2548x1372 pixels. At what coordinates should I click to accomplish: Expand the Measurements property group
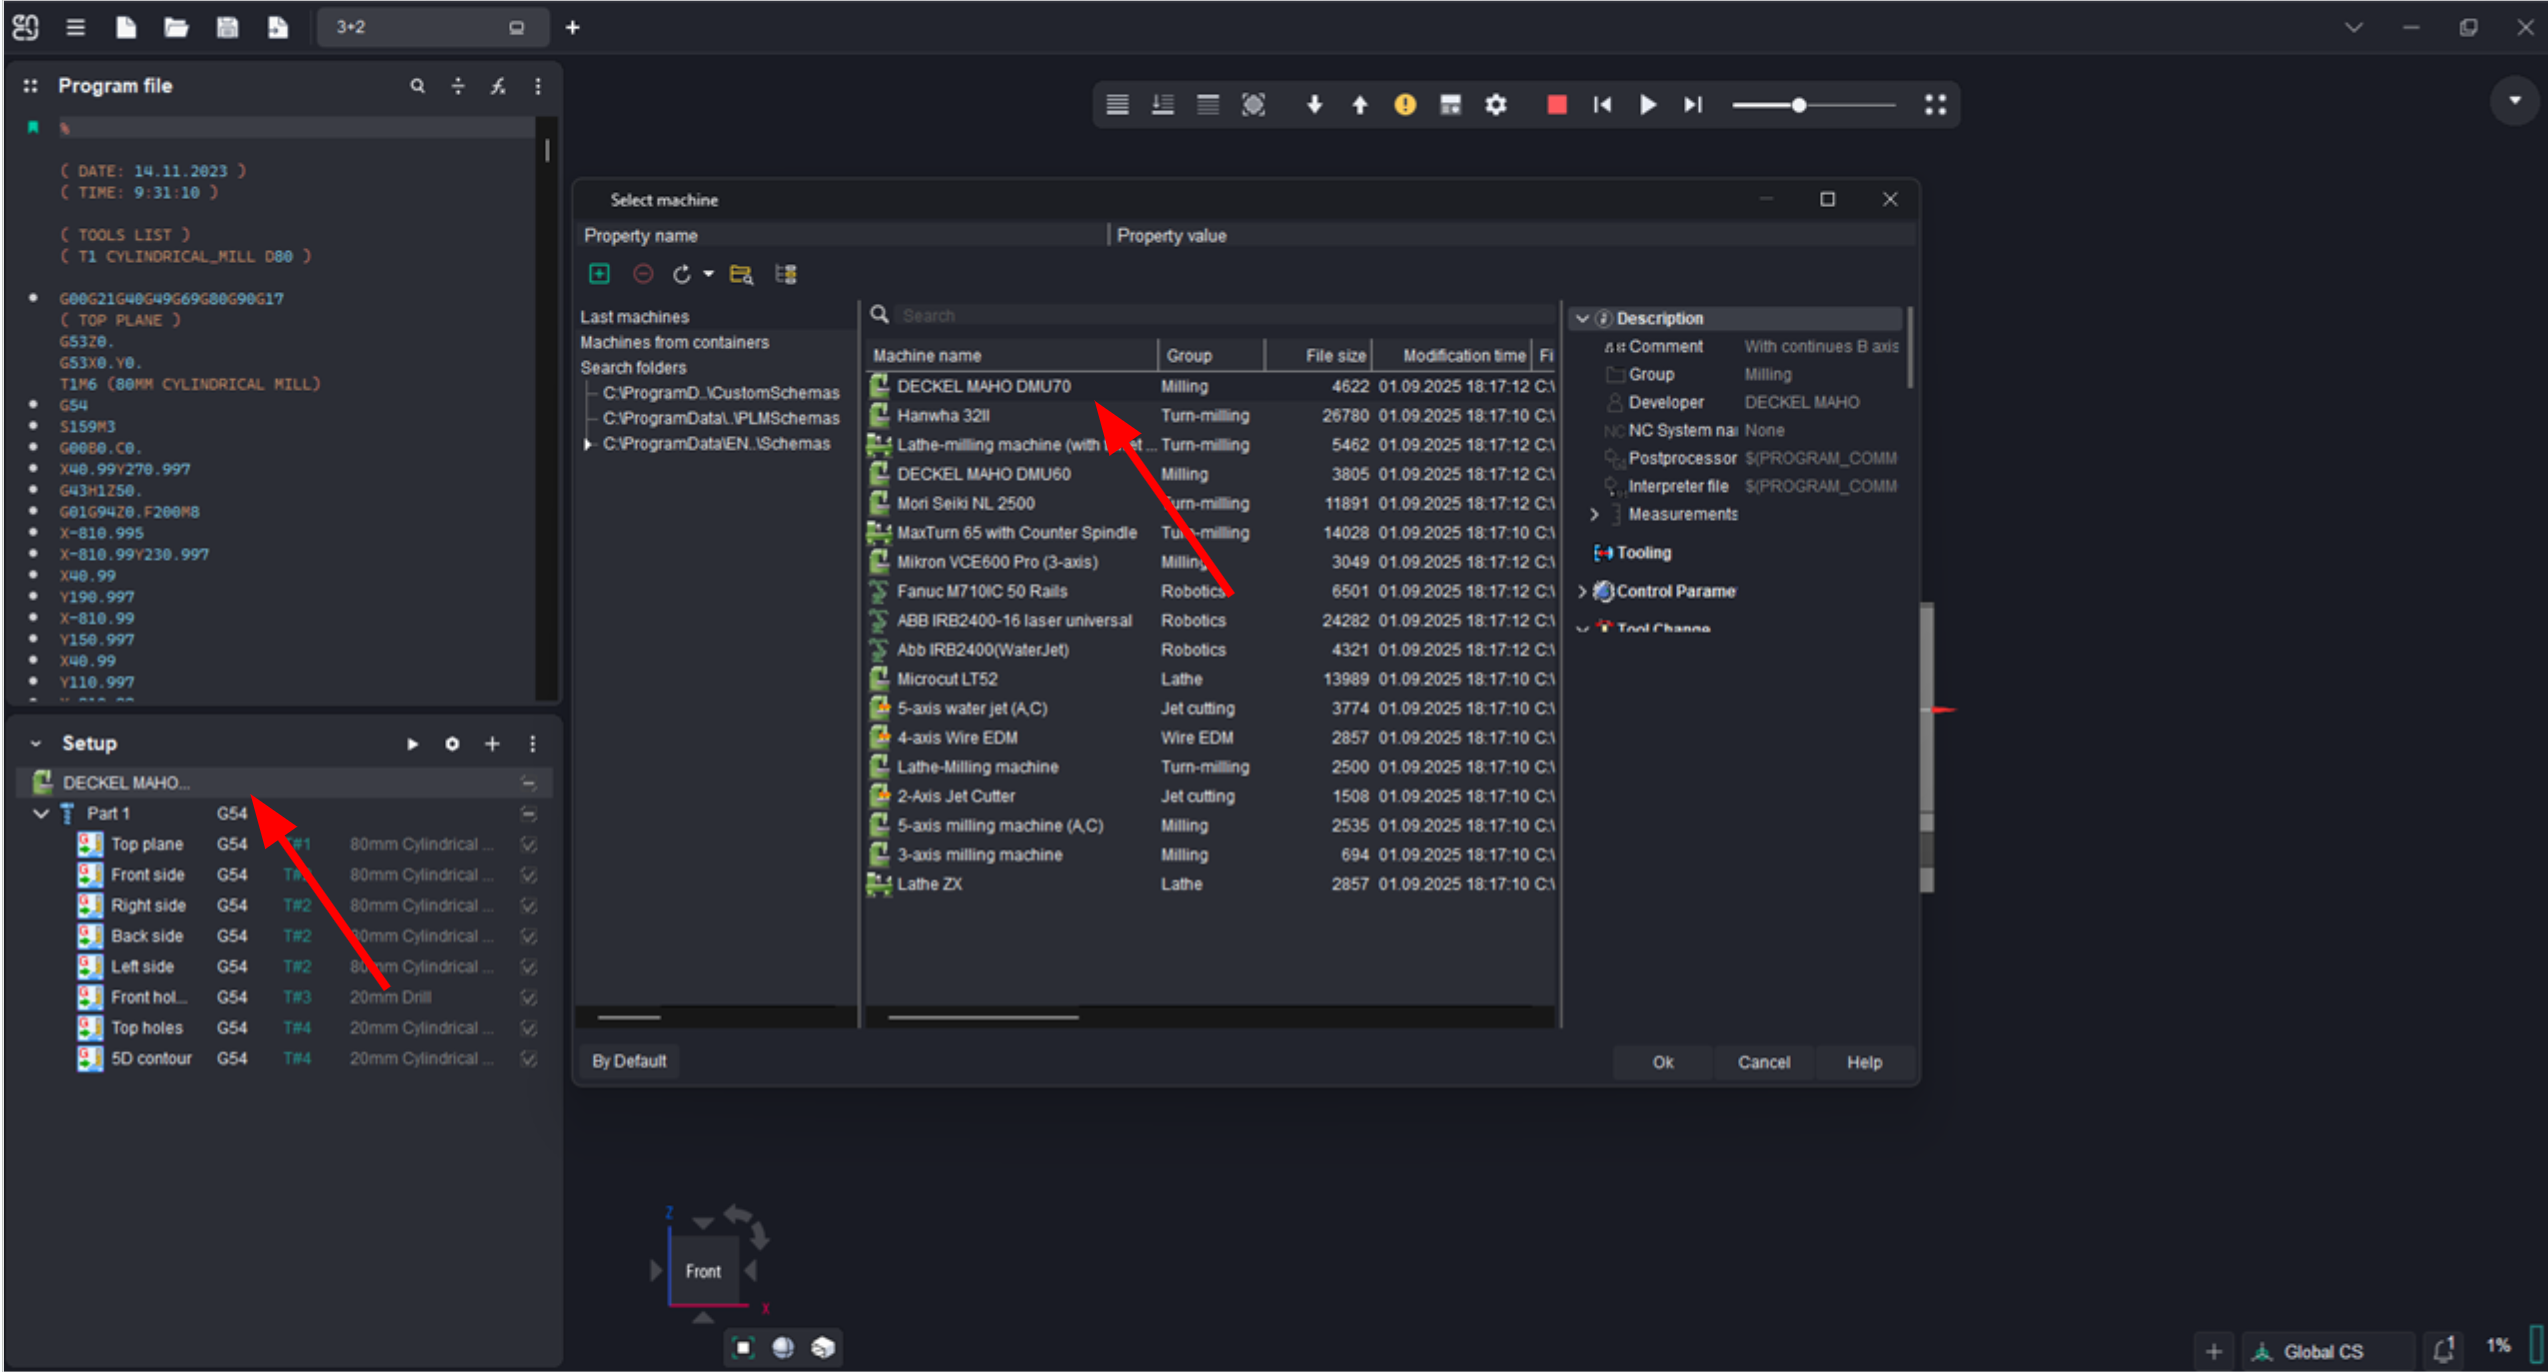pos(1595,514)
